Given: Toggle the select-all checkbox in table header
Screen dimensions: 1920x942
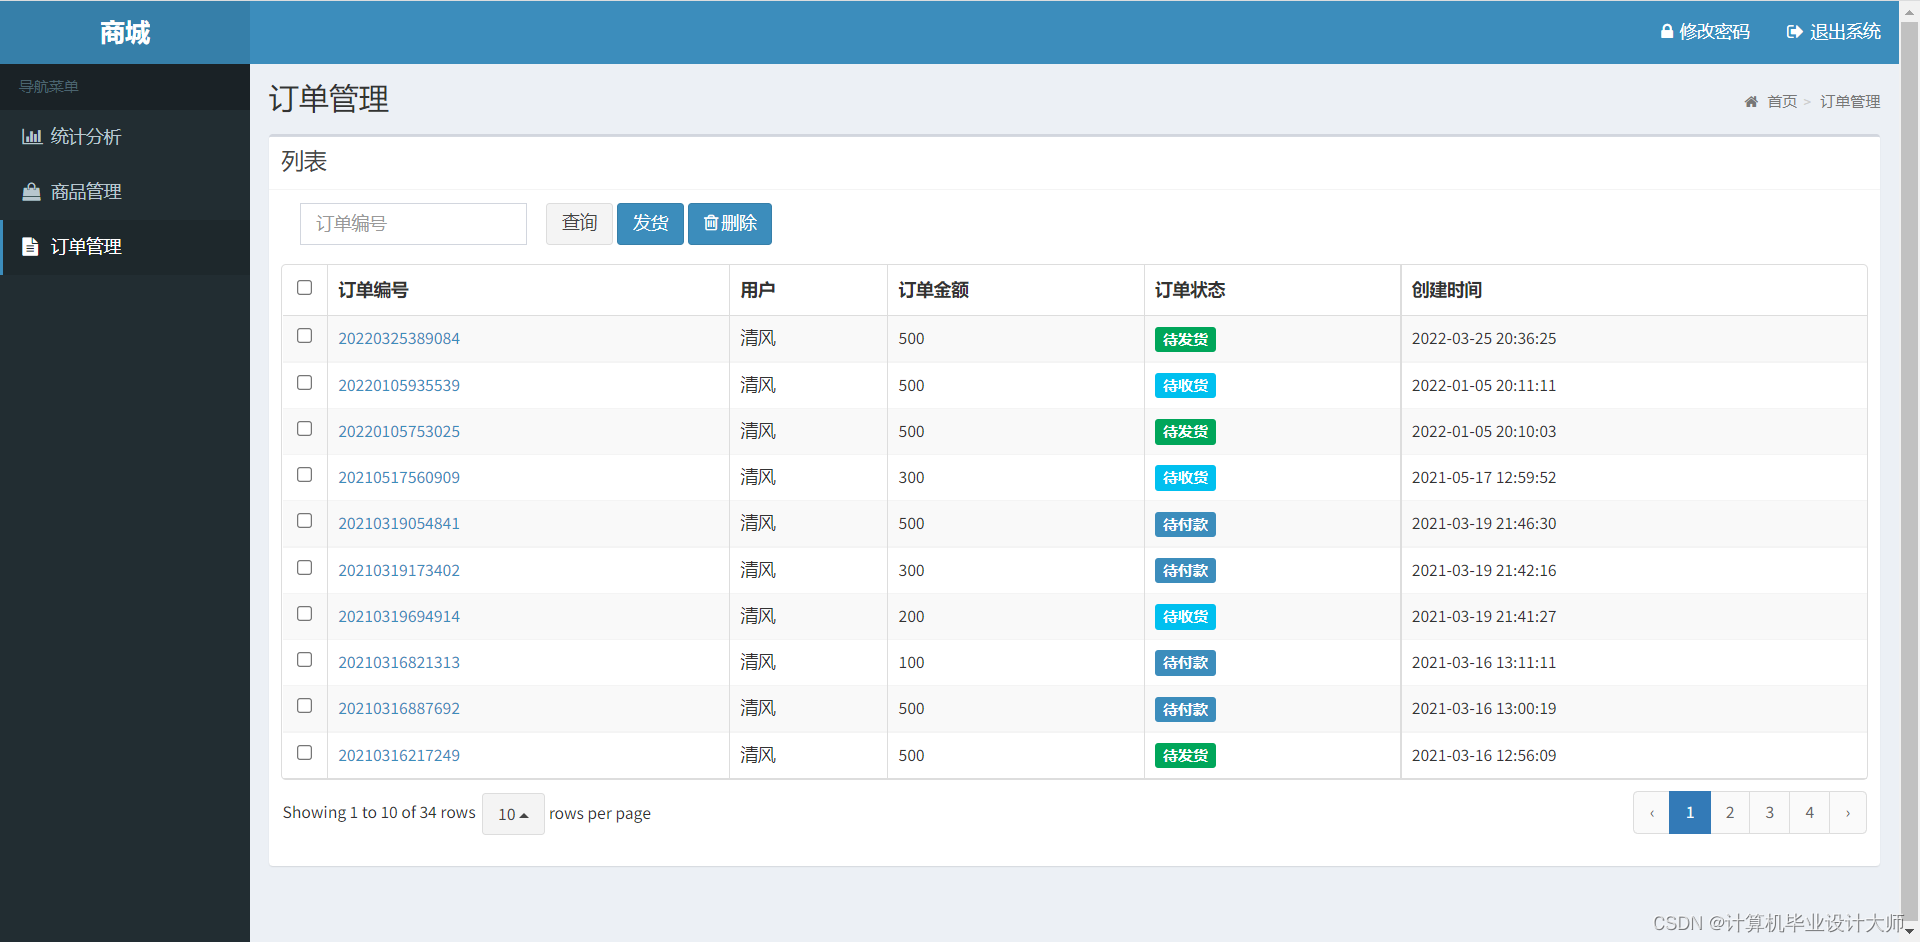Looking at the screenshot, I should 304,288.
